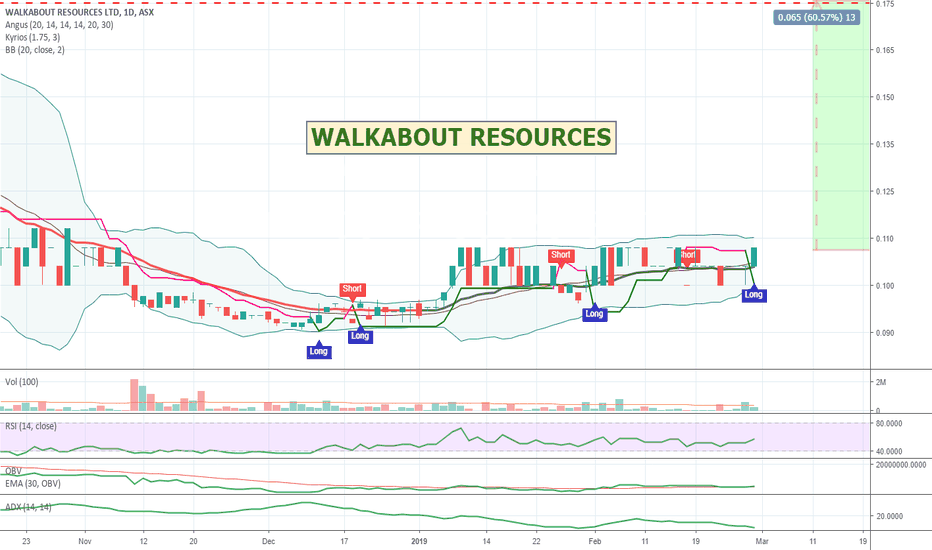Viewport: 932px width, 550px height.
Task: Click the Feb date on time axis
Action: pos(594,541)
